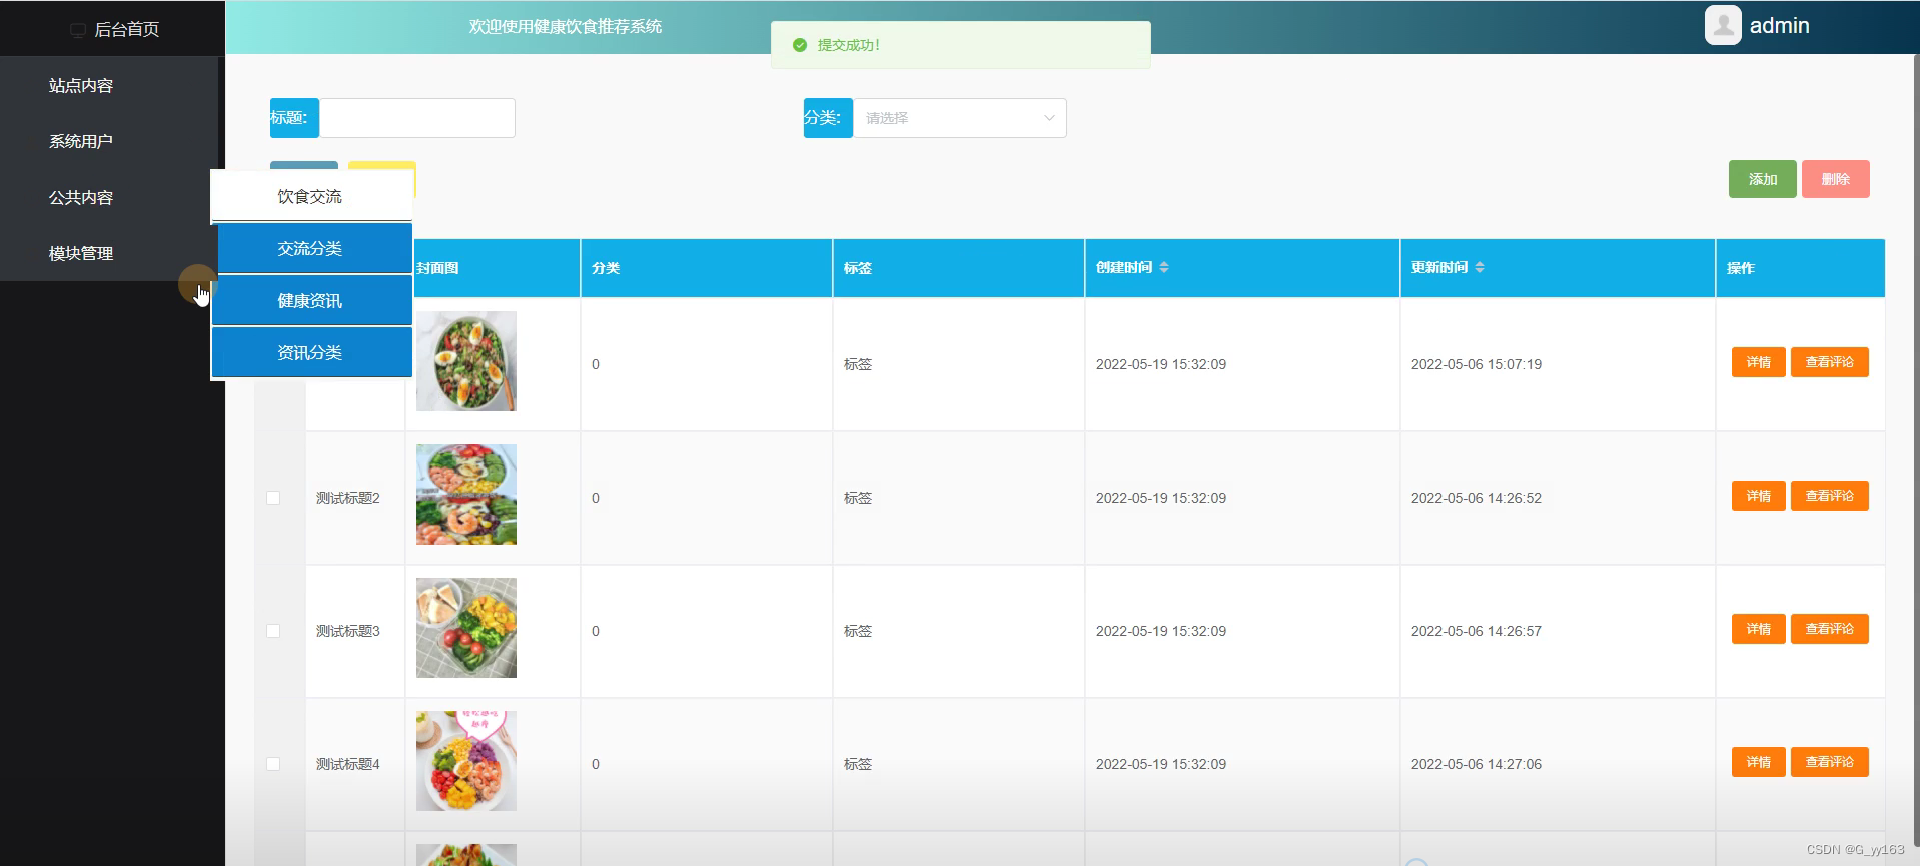Open 详情 for 测试标题3
Screen dimensions: 1920x866
1759,629
